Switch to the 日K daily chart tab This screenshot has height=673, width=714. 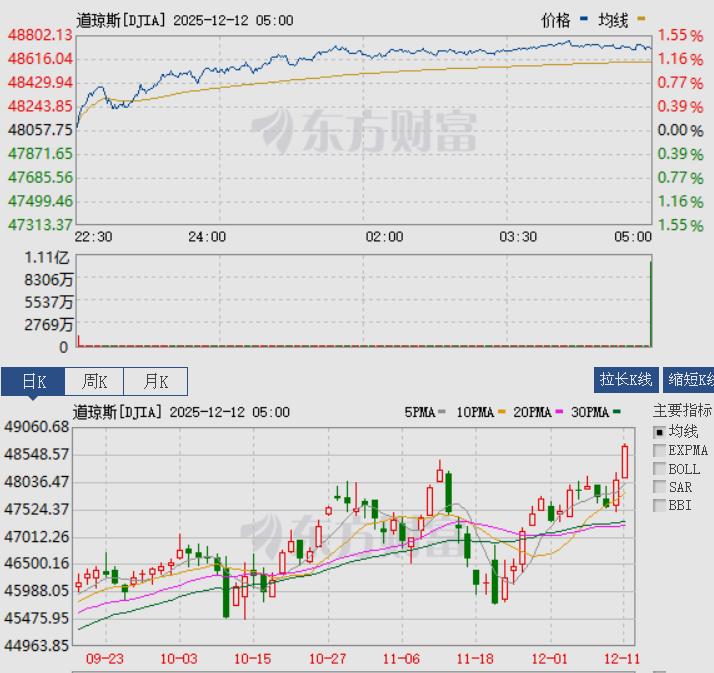[33, 381]
